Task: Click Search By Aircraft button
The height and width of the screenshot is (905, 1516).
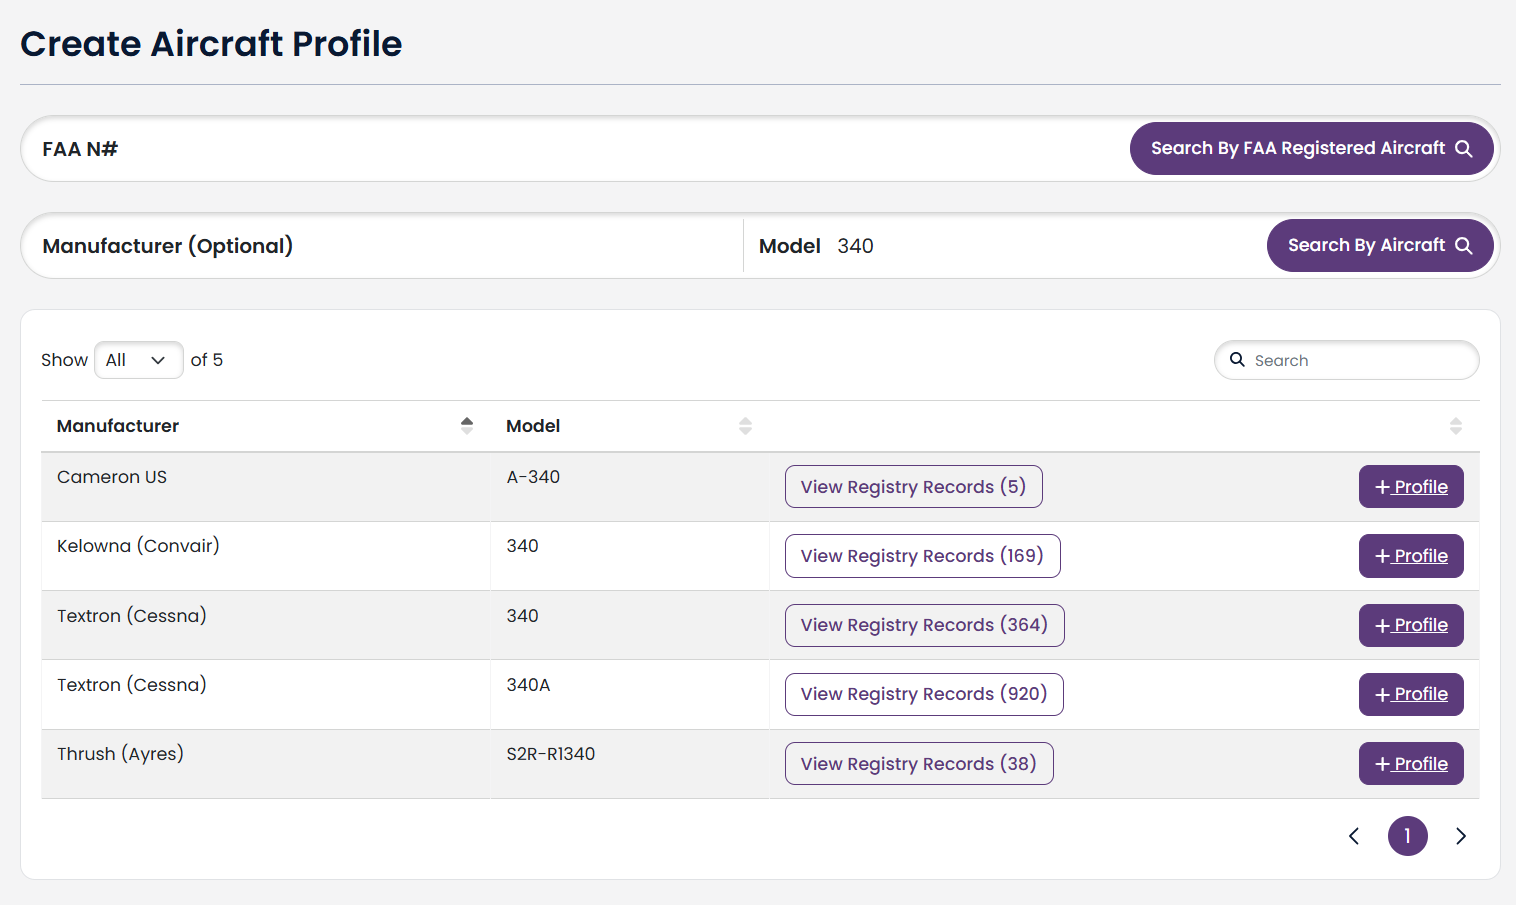Action: point(1380,245)
